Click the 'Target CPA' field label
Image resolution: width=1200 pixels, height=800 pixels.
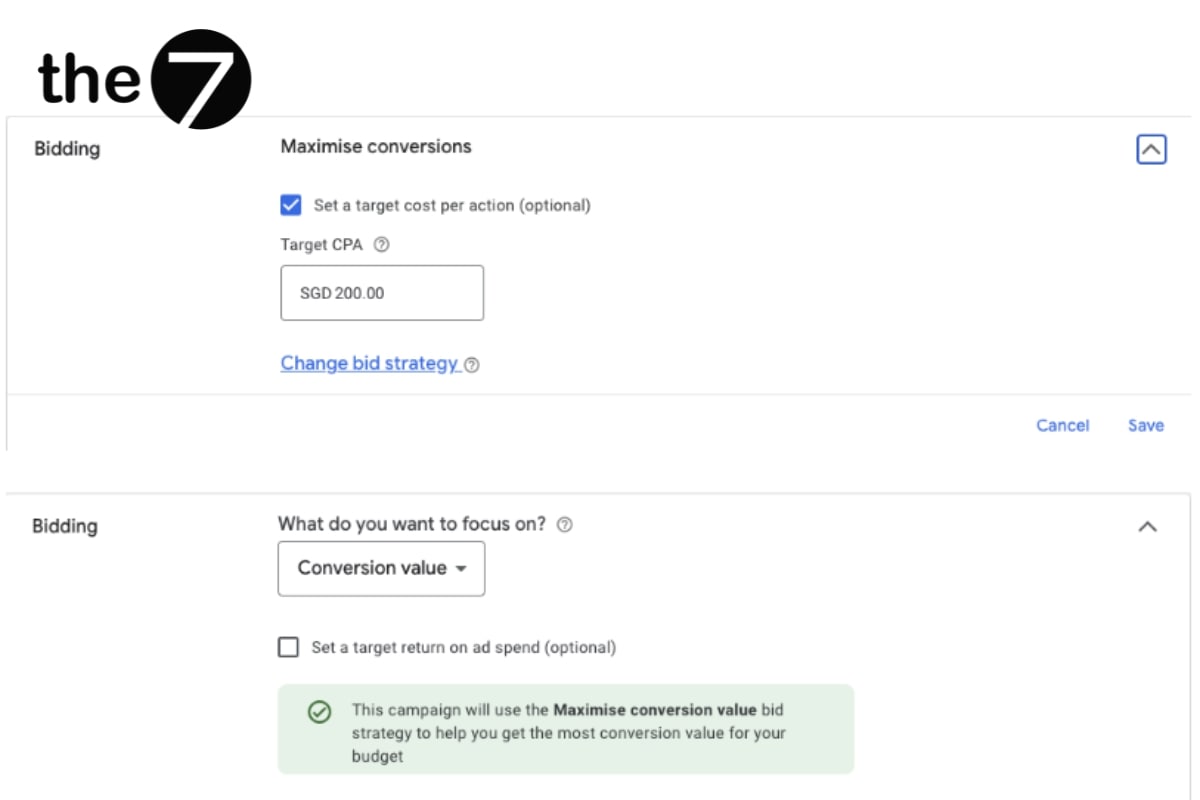pos(321,244)
